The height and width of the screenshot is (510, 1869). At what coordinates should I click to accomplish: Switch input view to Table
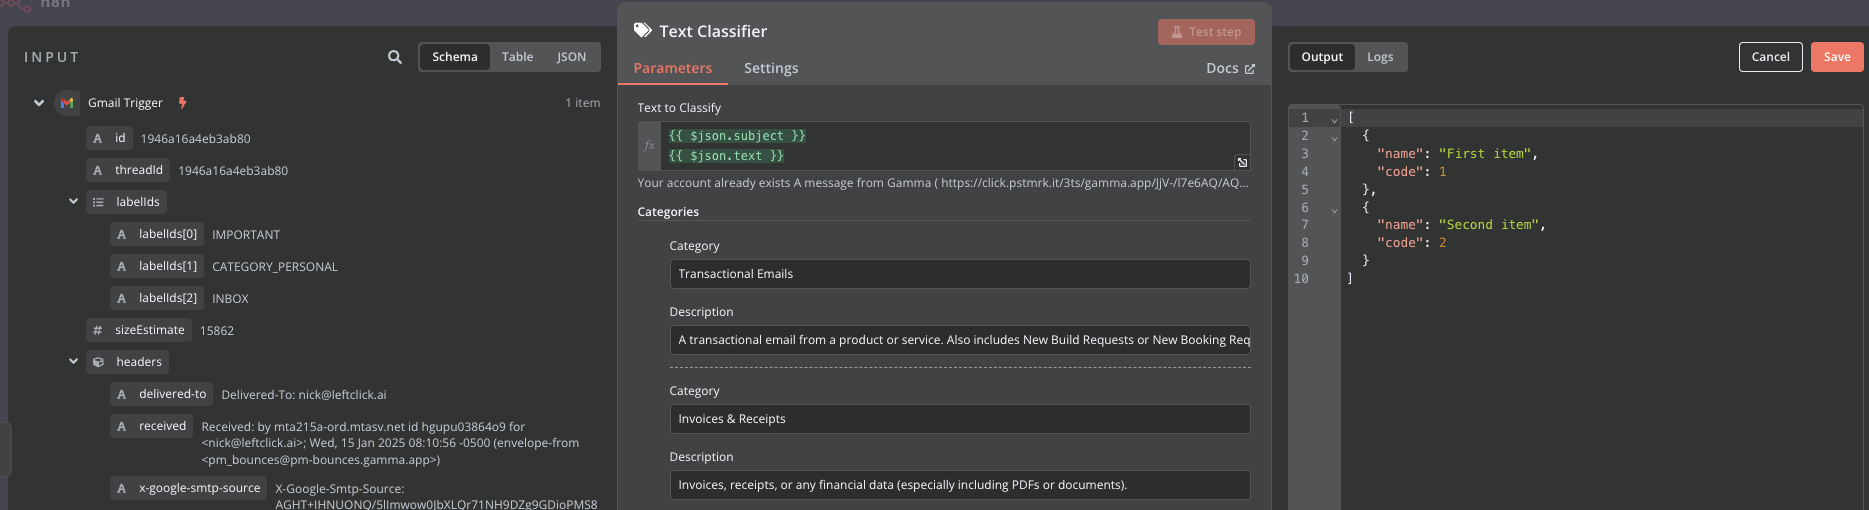[x=517, y=57]
